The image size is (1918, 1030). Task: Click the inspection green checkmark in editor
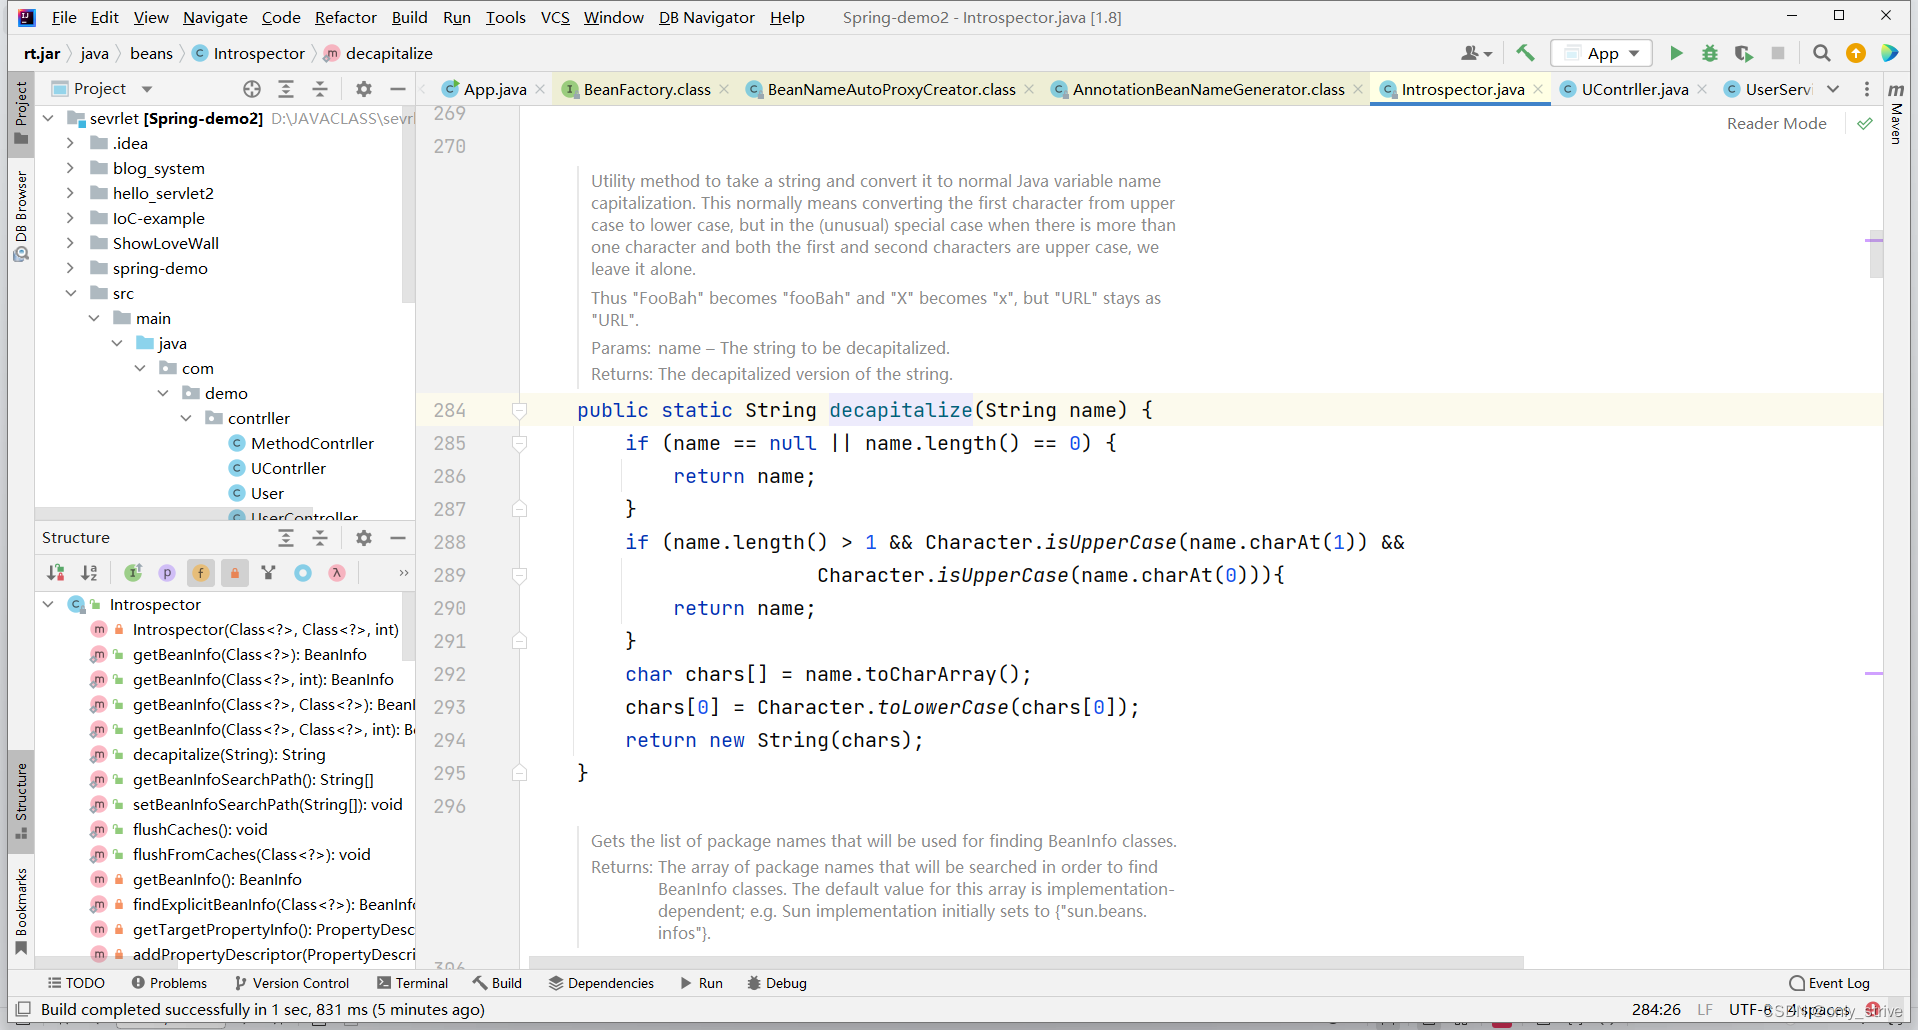(1864, 123)
